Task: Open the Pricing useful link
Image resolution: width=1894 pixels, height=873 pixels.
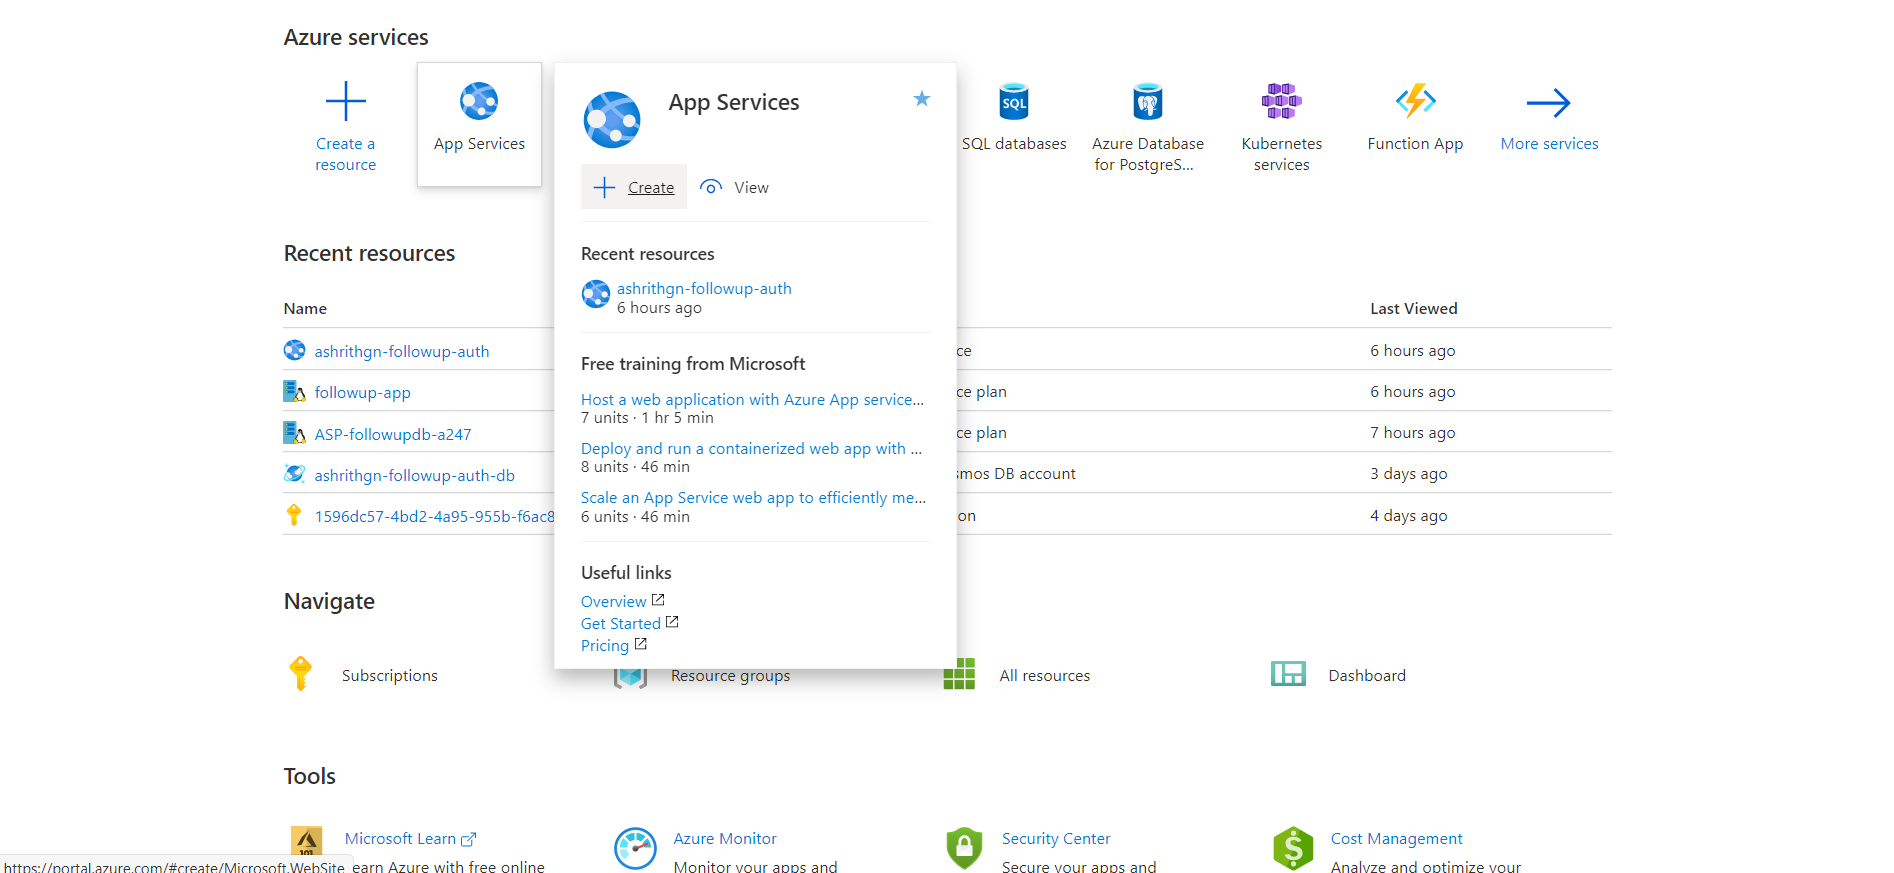Action: click(604, 645)
